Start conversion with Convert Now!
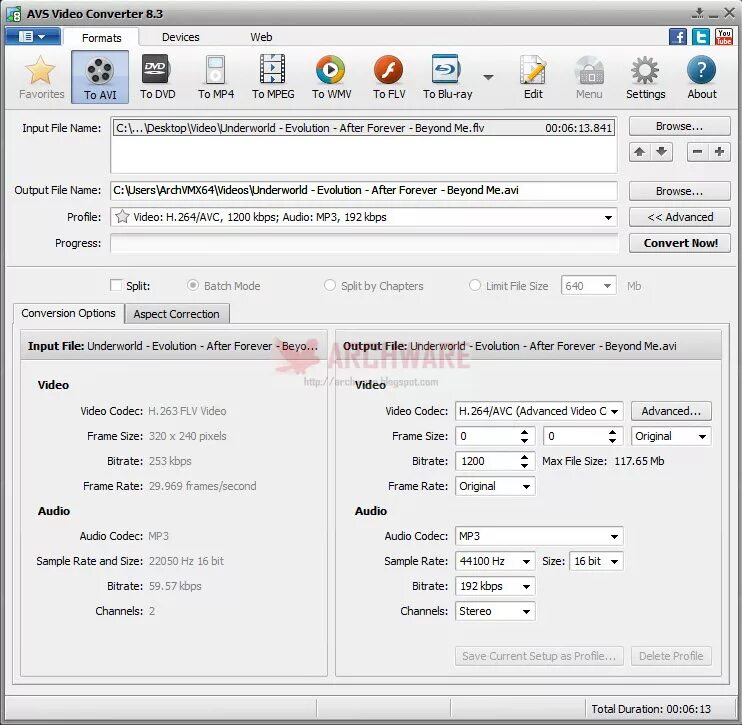This screenshot has height=725, width=742. pos(679,243)
